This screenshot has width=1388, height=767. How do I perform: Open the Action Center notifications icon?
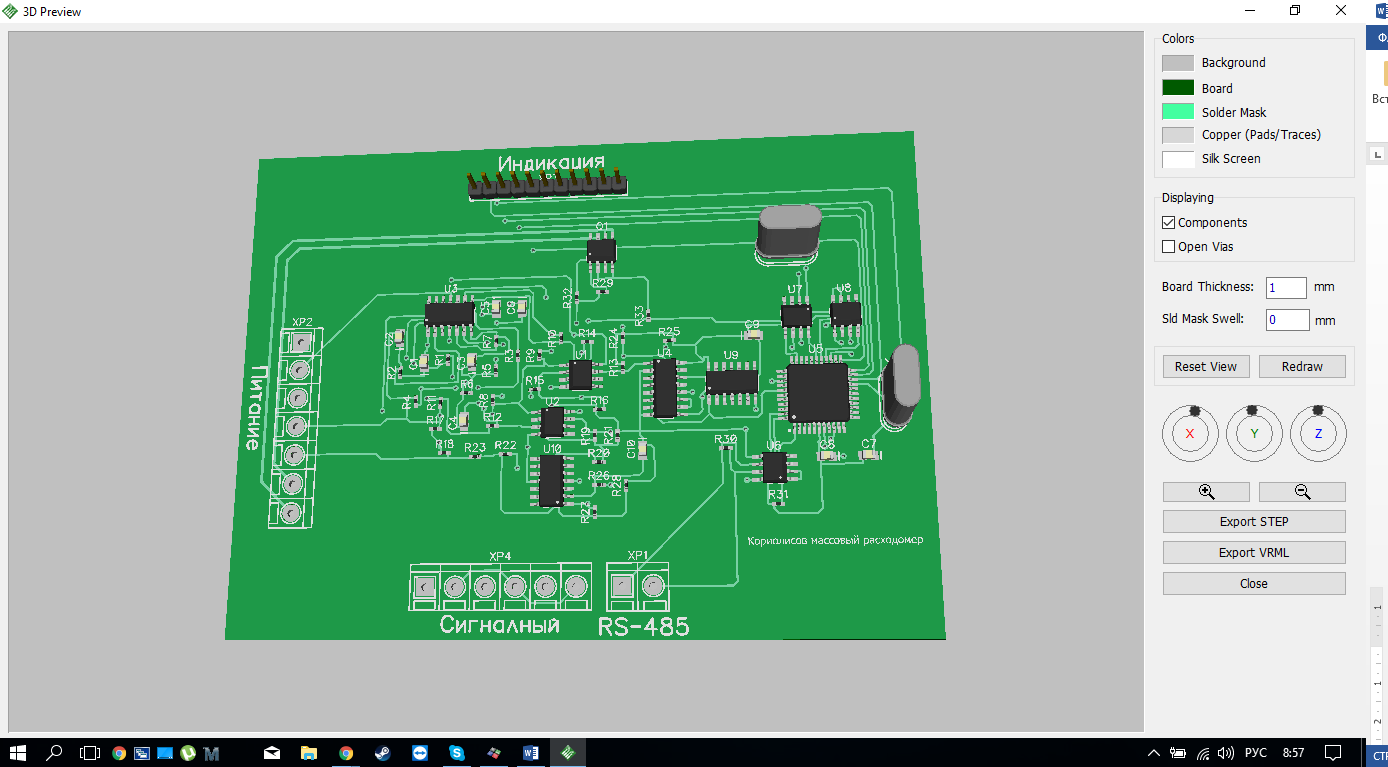click(x=1333, y=753)
